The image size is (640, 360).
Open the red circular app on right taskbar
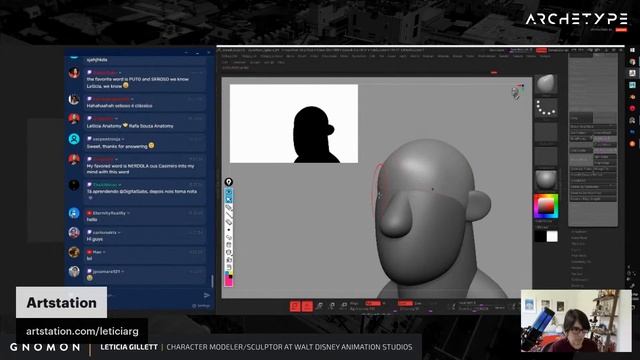[632, 109]
